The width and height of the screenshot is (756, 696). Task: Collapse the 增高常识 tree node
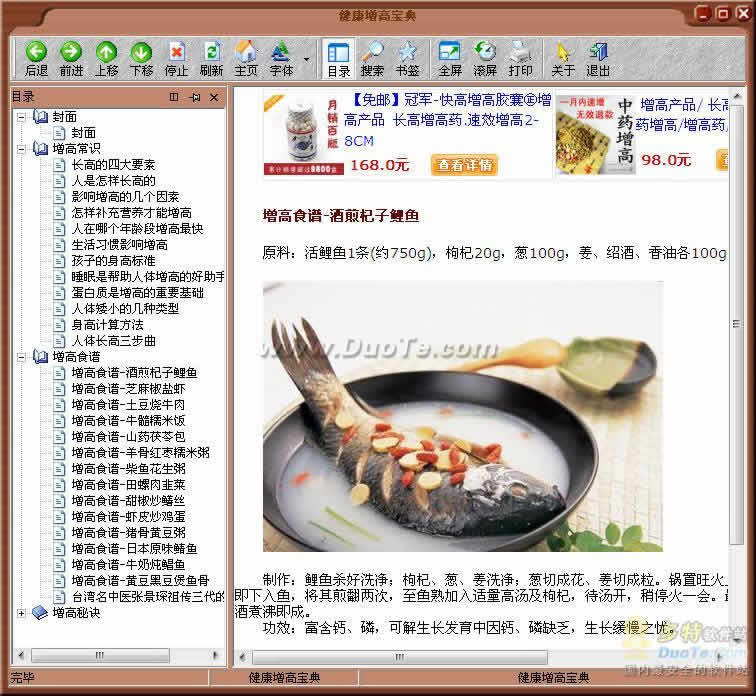22,149
